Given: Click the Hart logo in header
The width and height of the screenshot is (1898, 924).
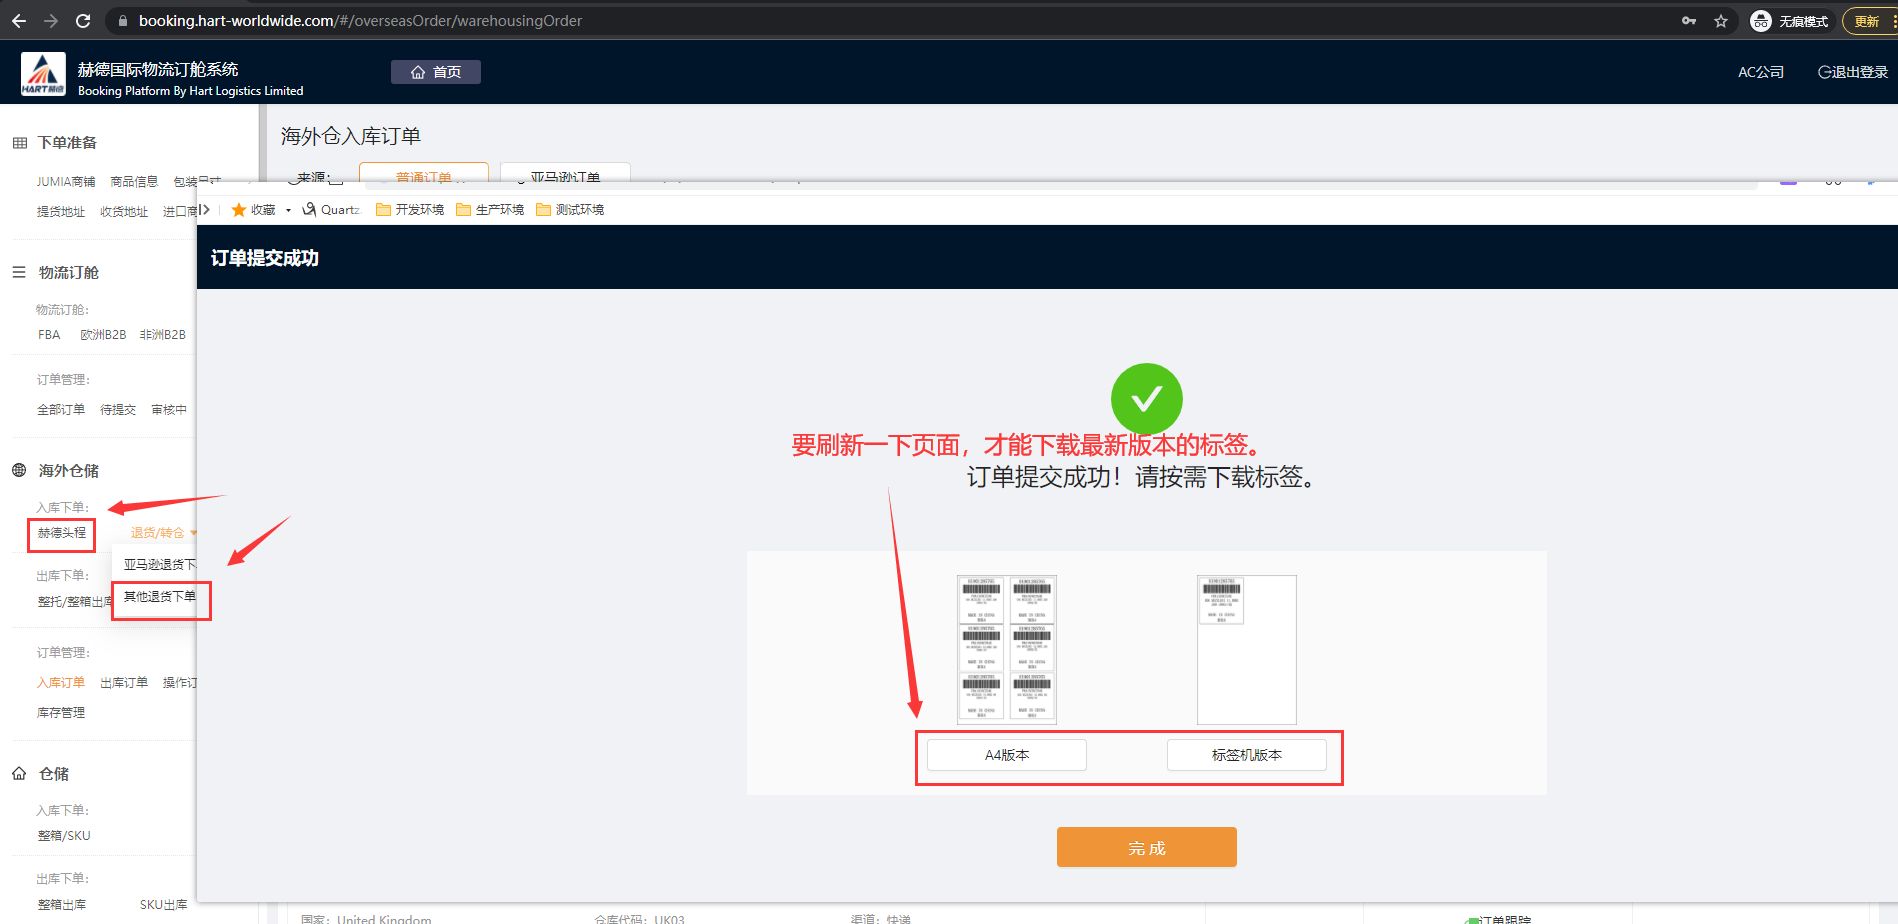Looking at the screenshot, I should click(x=43, y=74).
